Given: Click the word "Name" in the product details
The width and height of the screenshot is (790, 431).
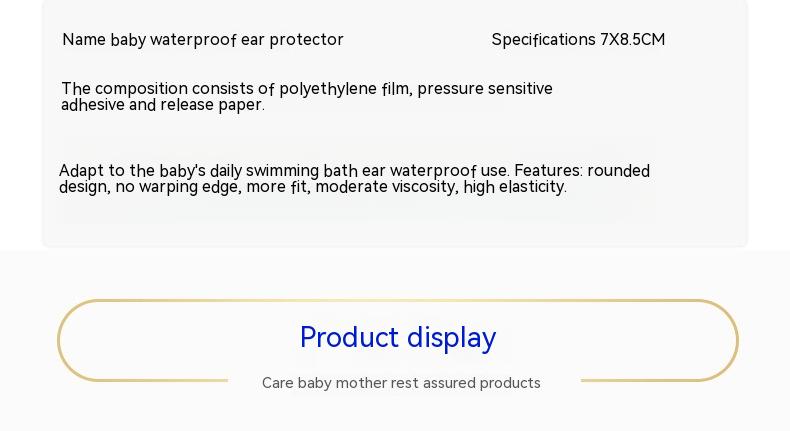Looking at the screenshot, I should pos(84,40).
